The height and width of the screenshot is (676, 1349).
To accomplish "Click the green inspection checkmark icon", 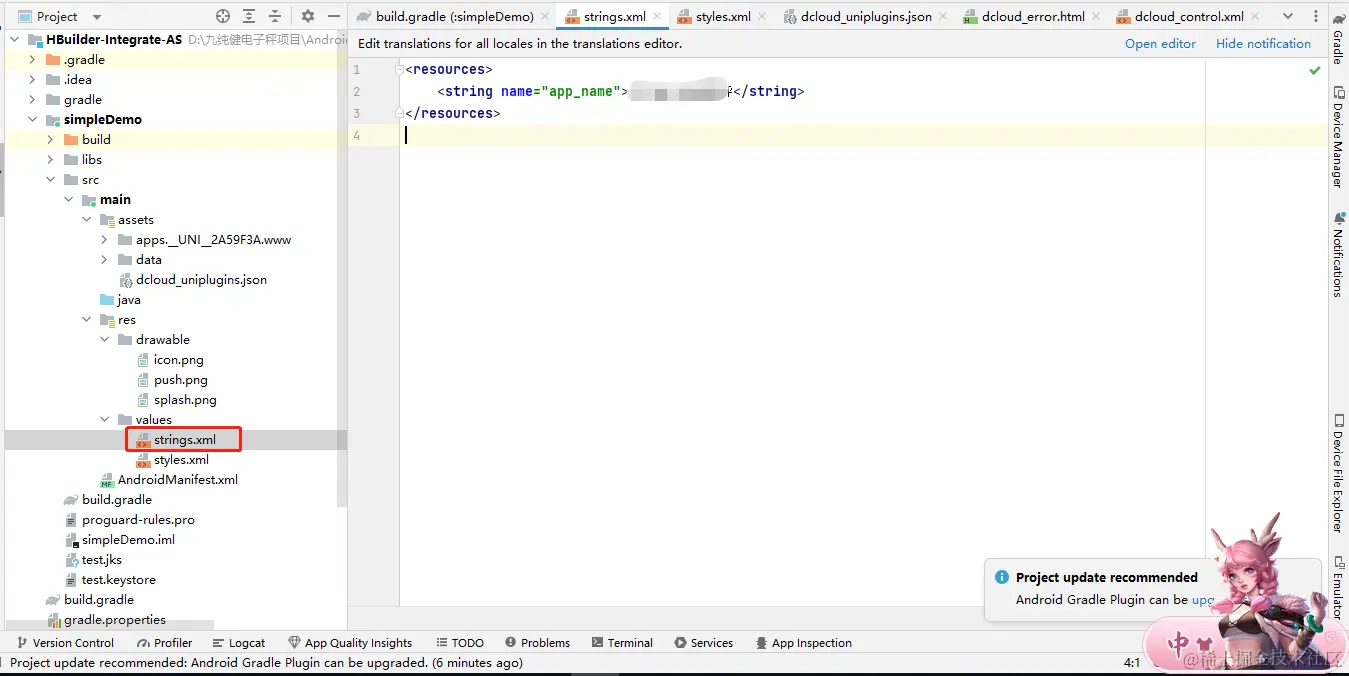I will pos(1315,71).
